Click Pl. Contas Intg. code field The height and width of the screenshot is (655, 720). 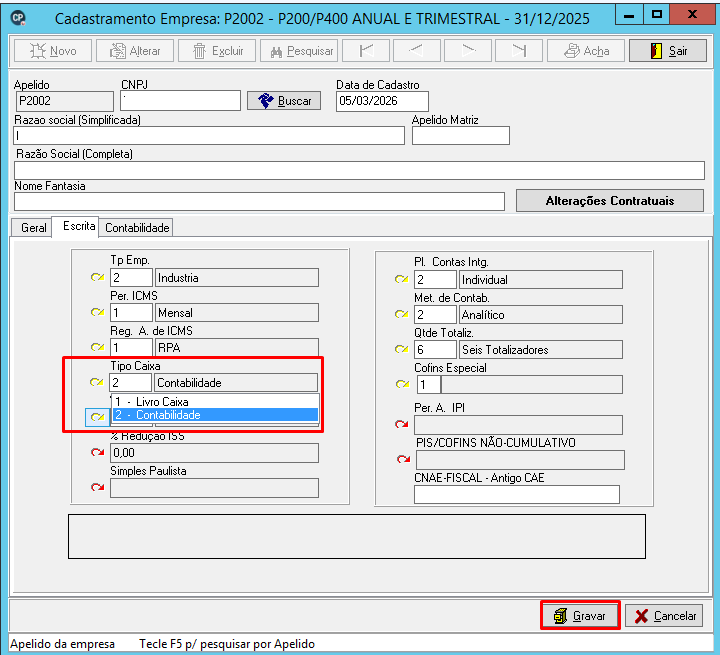point(435,280)
